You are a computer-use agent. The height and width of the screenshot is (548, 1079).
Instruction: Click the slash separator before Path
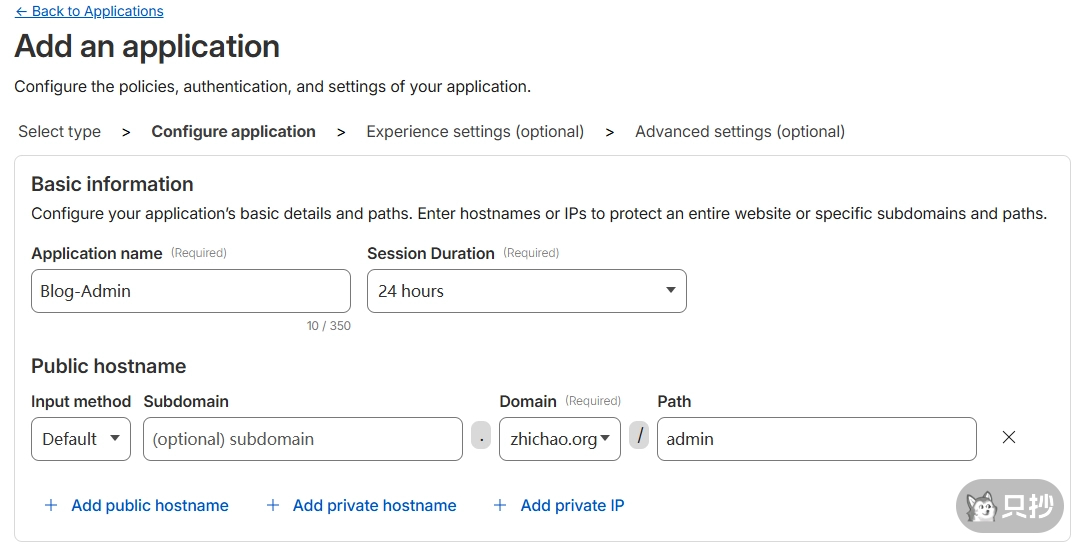coord(639,437)
